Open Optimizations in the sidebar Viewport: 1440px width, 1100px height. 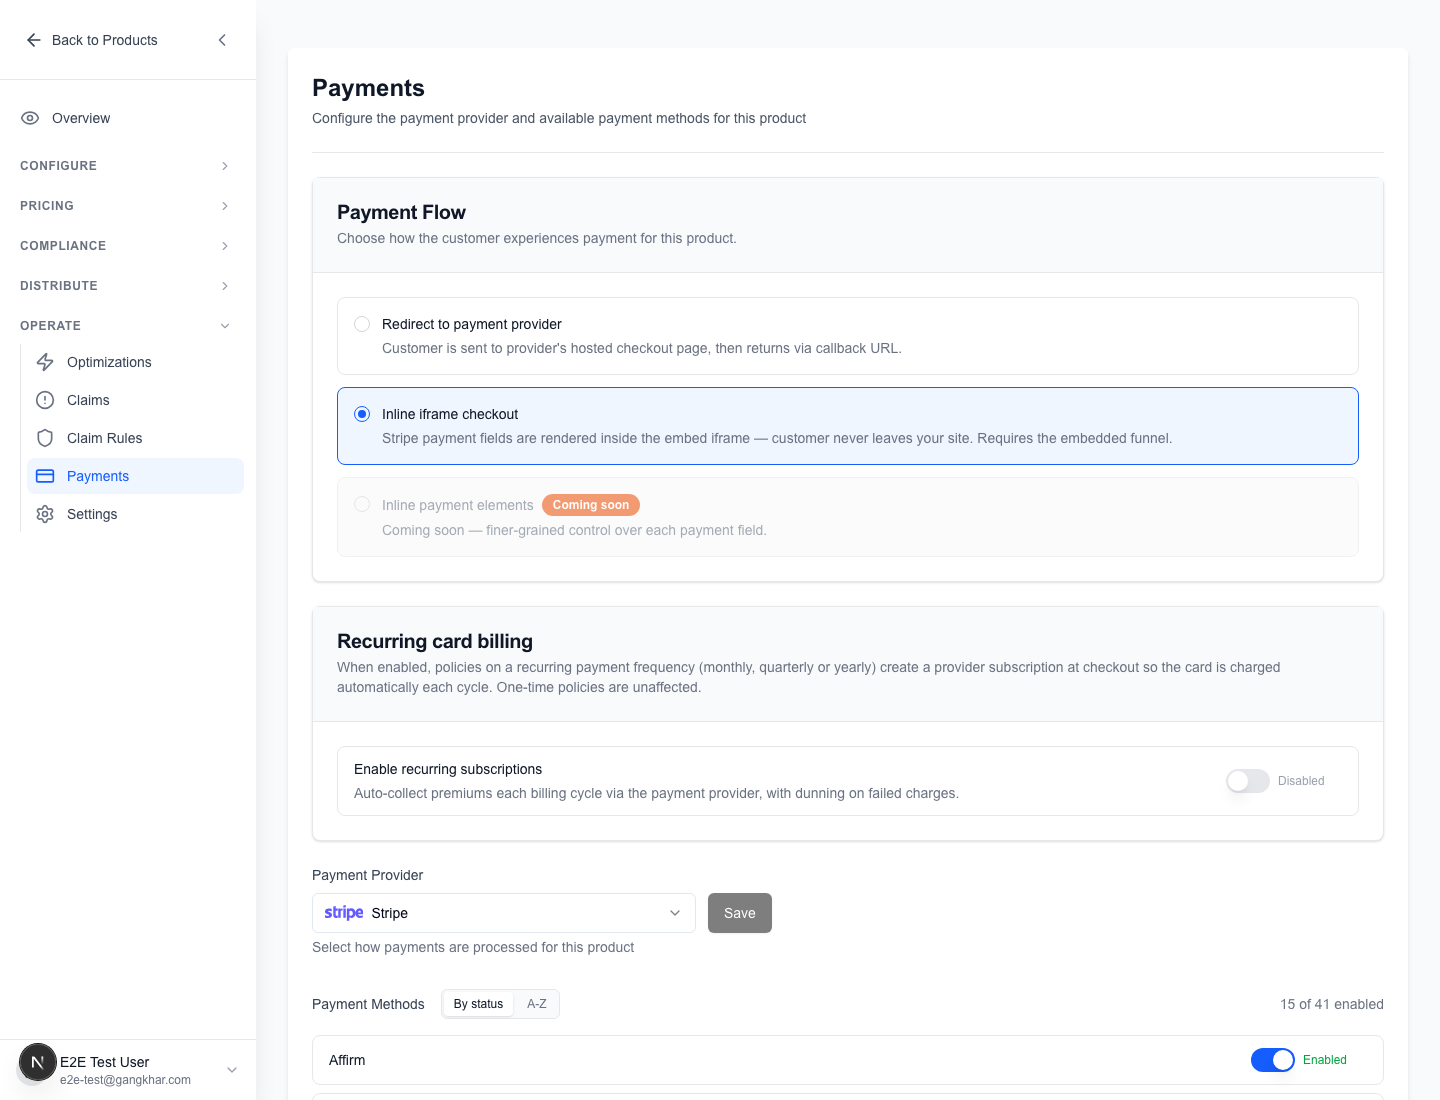(136, 362)
